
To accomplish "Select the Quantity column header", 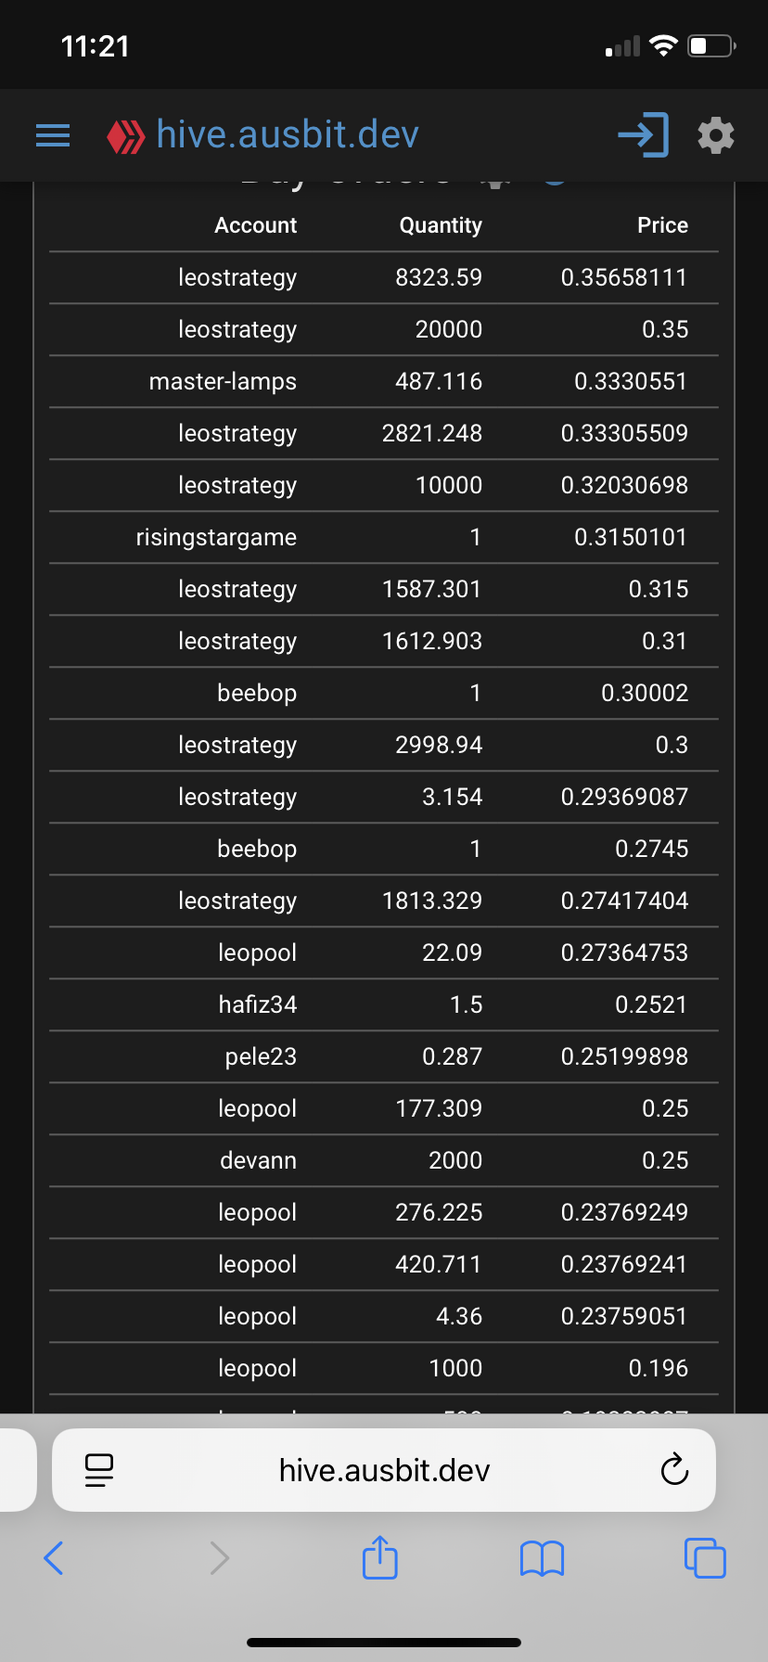I will pyautogui.click(x=441, y=226).
